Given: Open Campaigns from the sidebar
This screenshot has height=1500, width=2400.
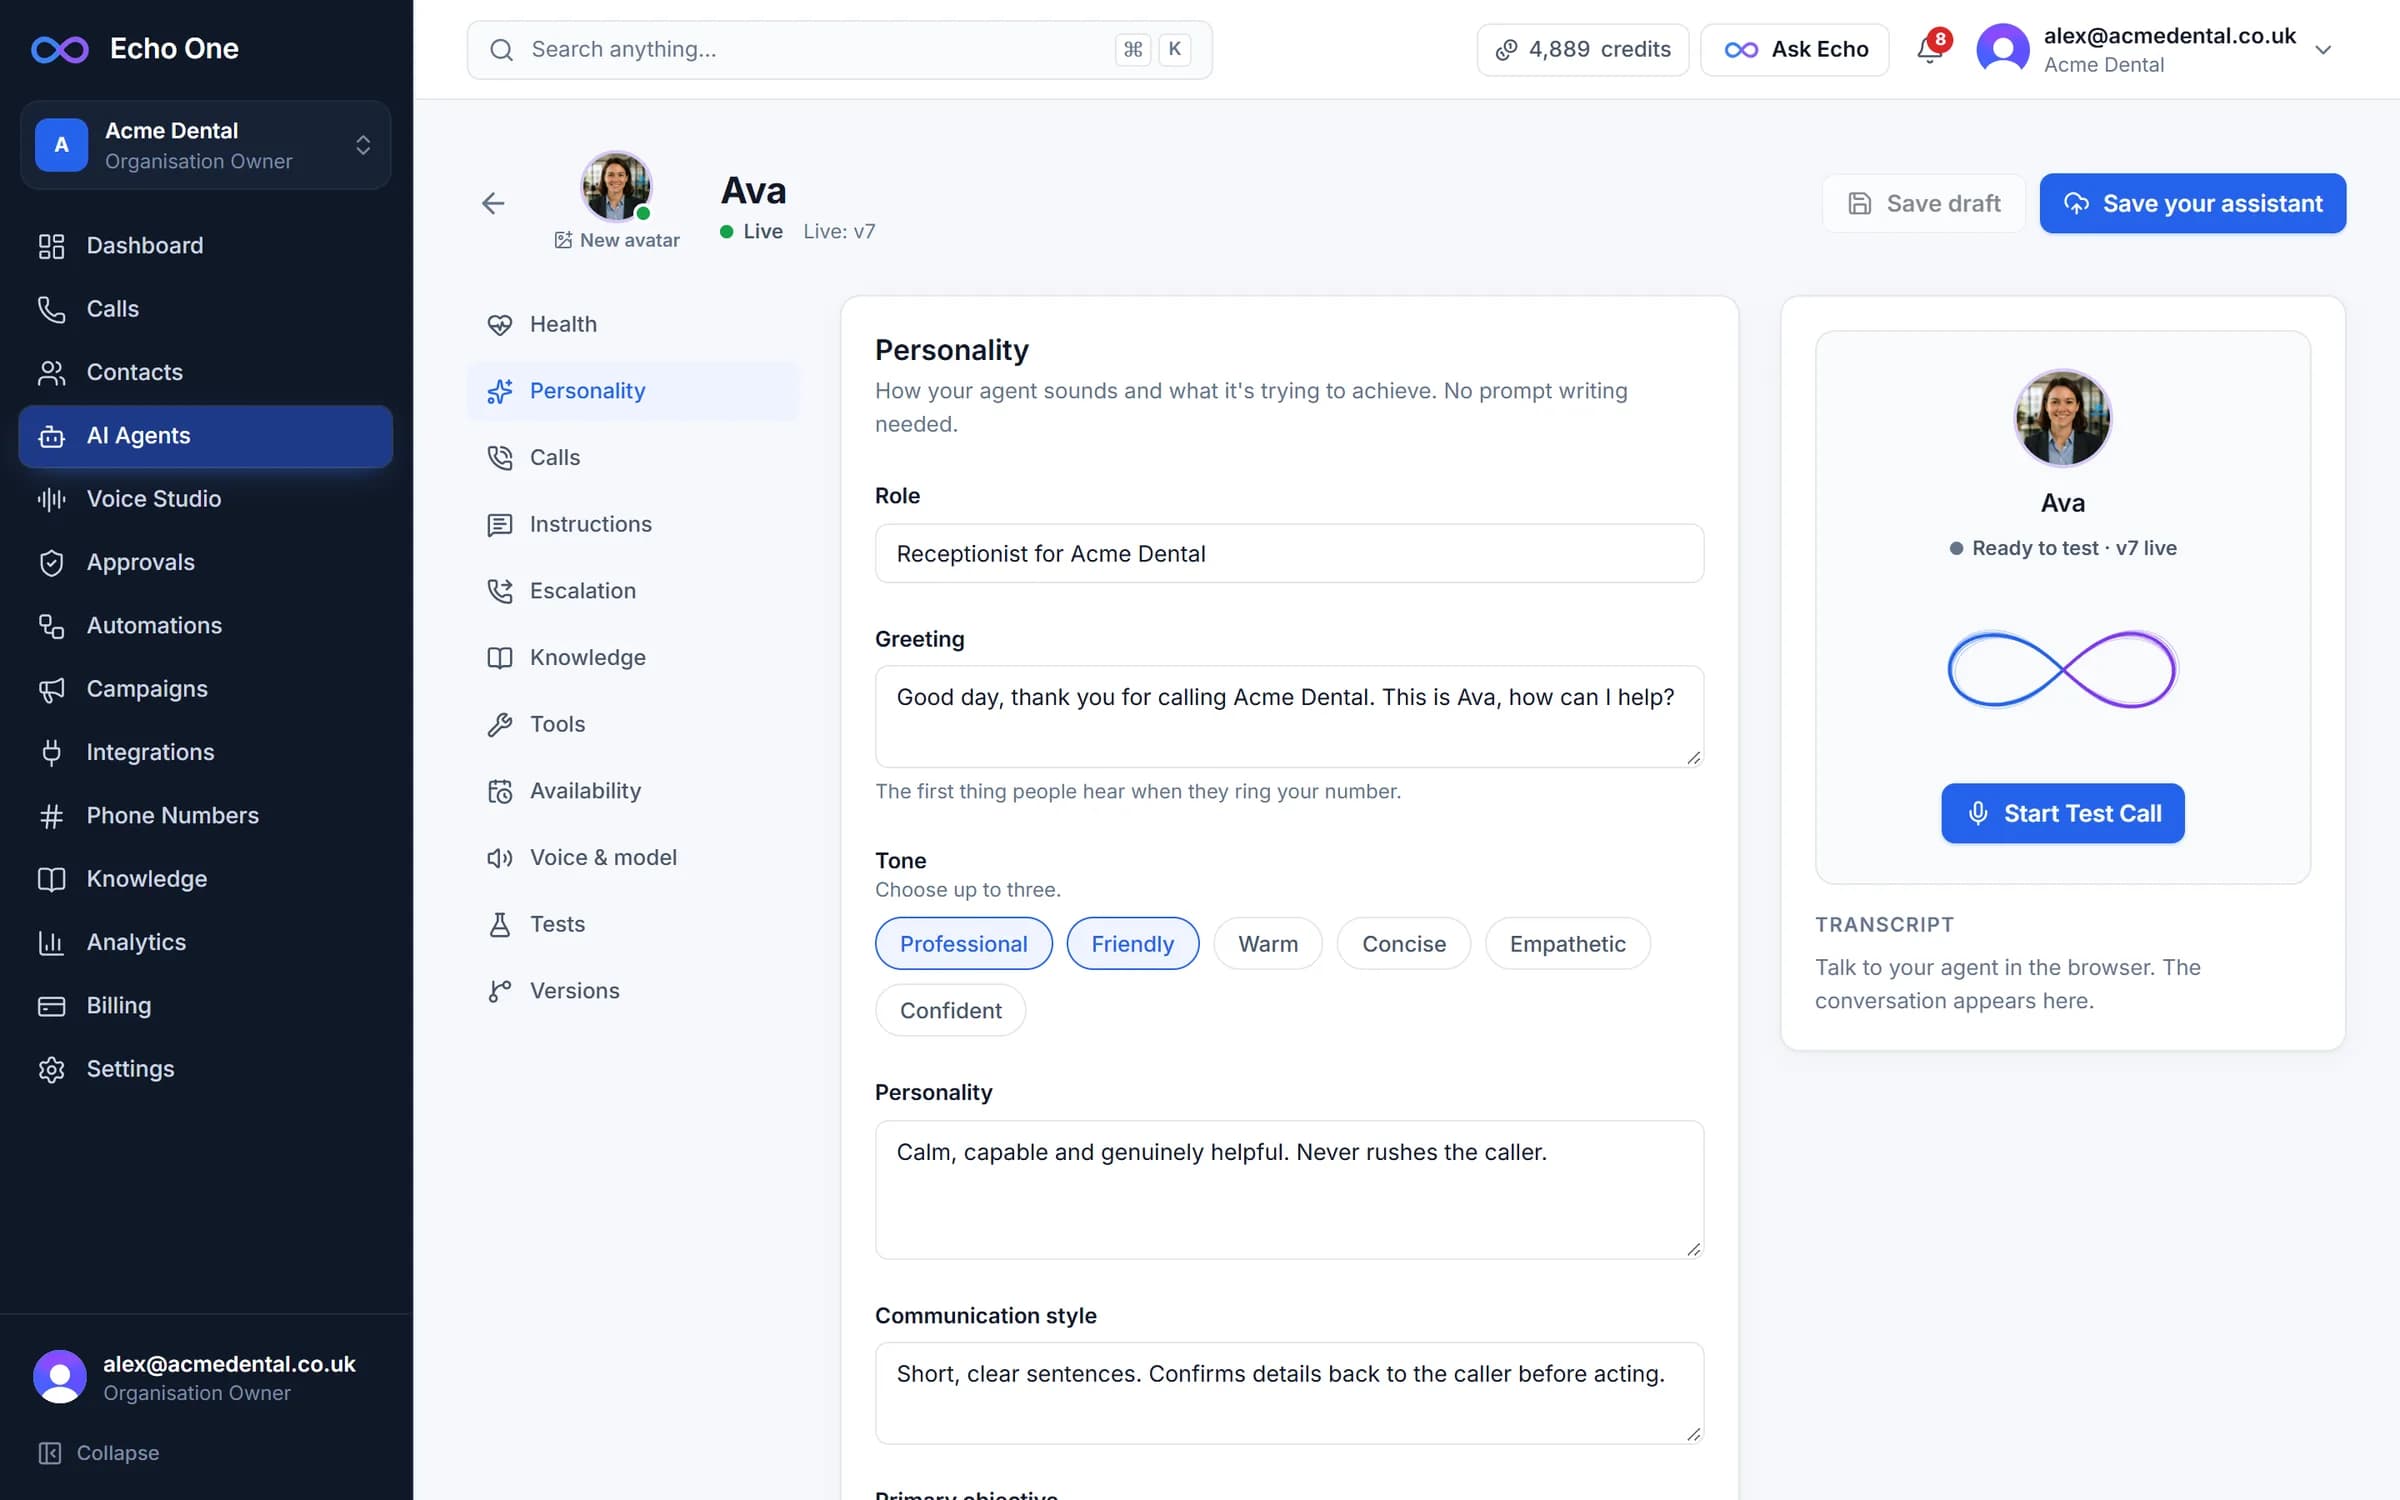Looking at the screenshot, I should click(205, 688).
